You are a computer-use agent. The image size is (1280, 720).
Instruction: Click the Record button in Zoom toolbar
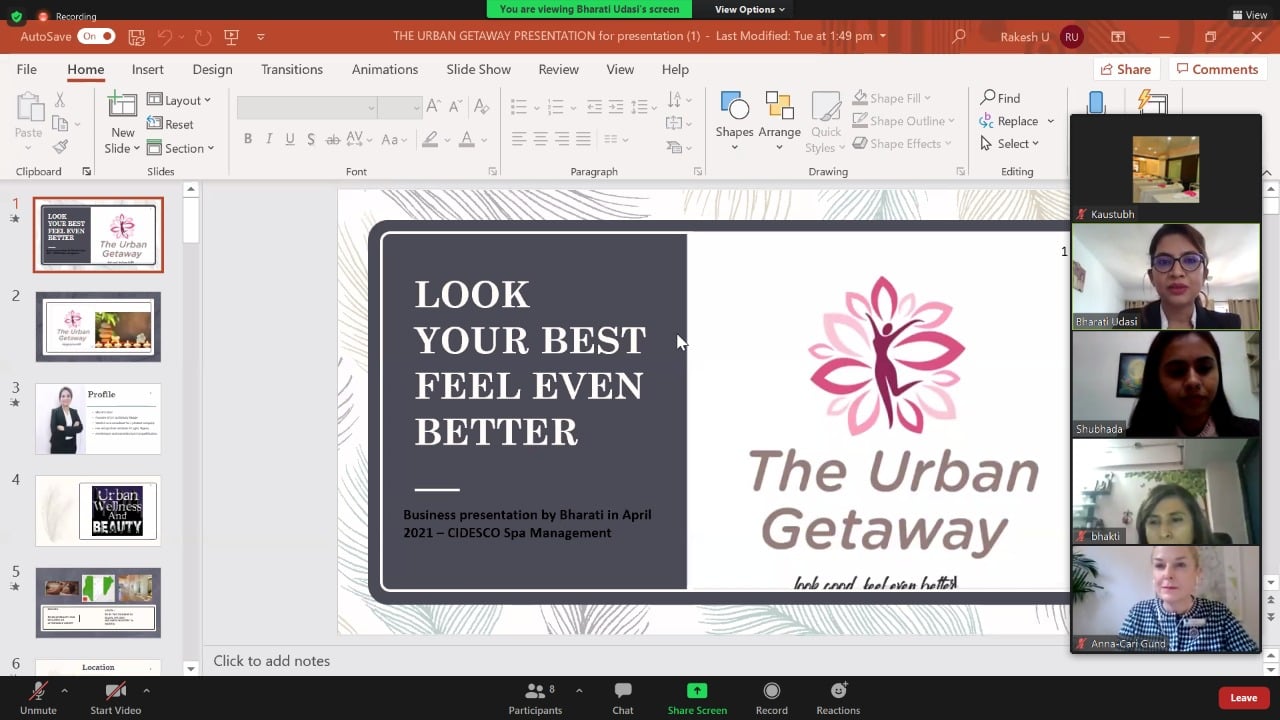[771, 691]
